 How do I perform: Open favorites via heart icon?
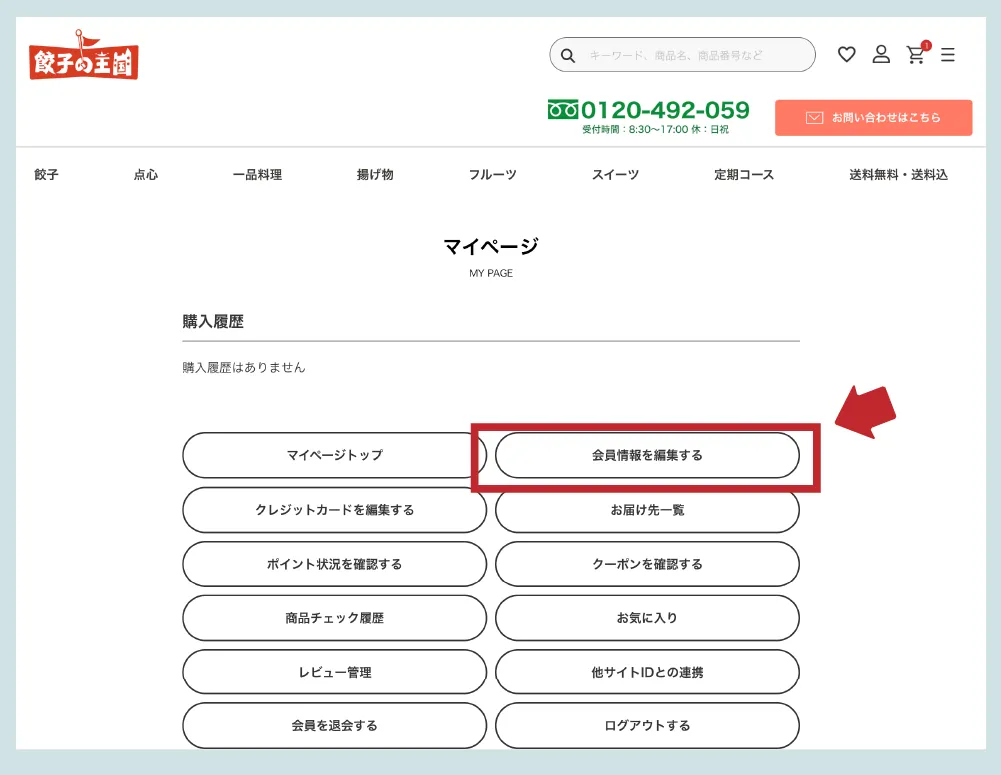(847, 55)
